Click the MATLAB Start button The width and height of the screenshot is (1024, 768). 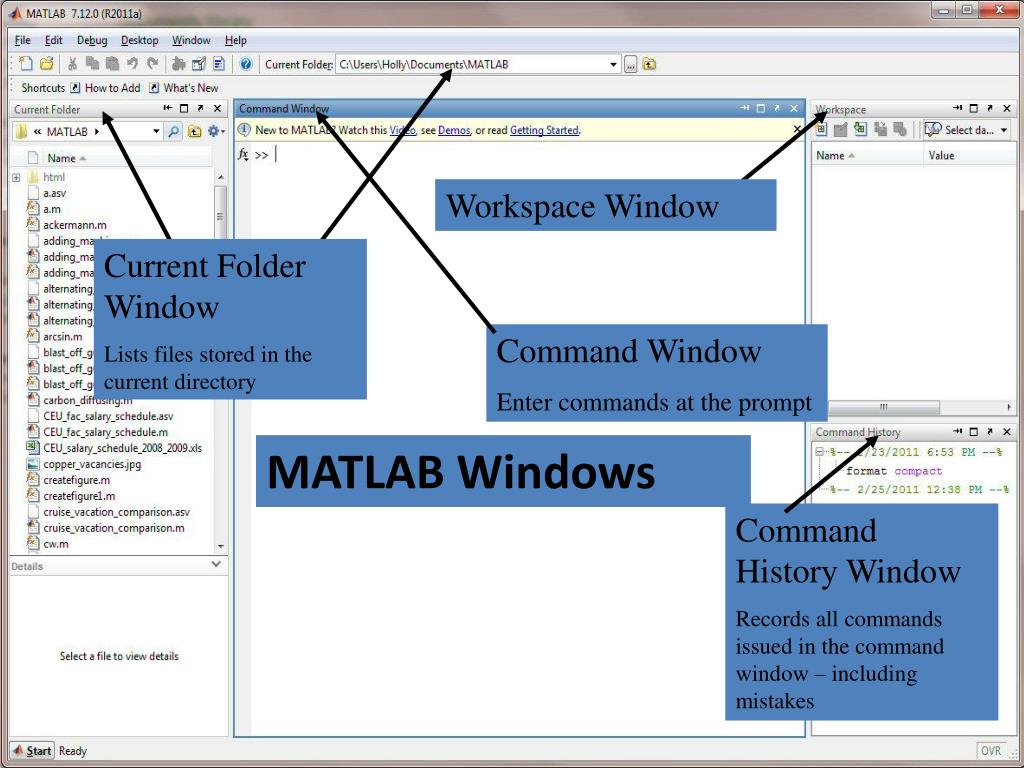click(32, 751)
